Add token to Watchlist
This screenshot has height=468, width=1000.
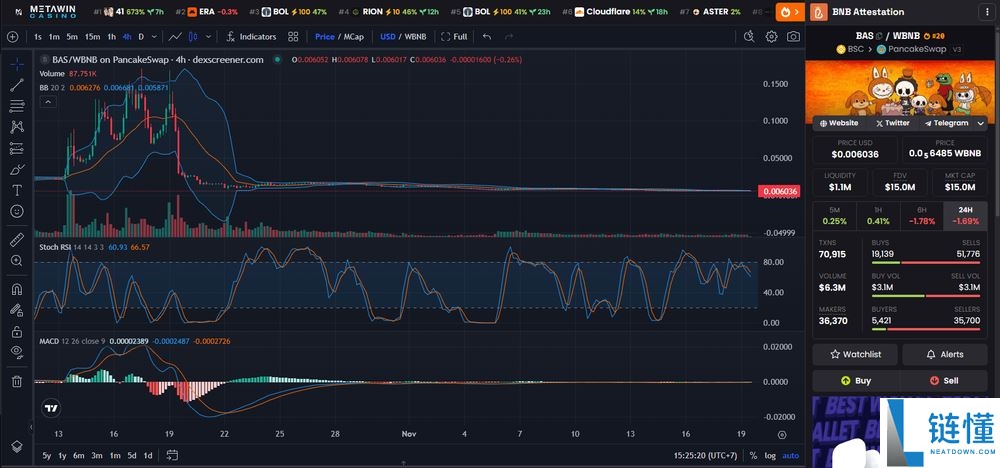coord(855,354)
